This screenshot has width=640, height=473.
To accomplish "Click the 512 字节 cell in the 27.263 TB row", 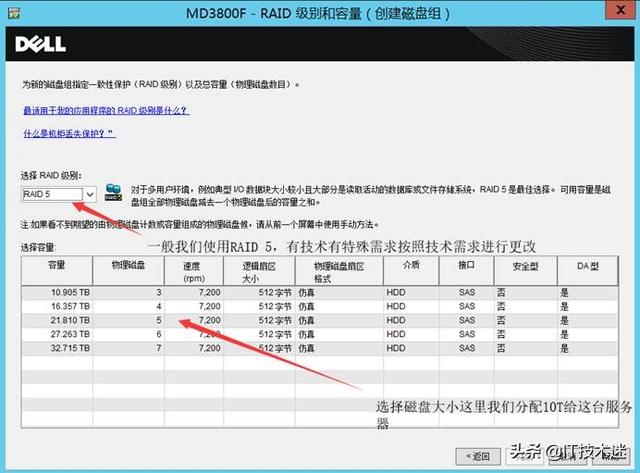I will (275, 334).
